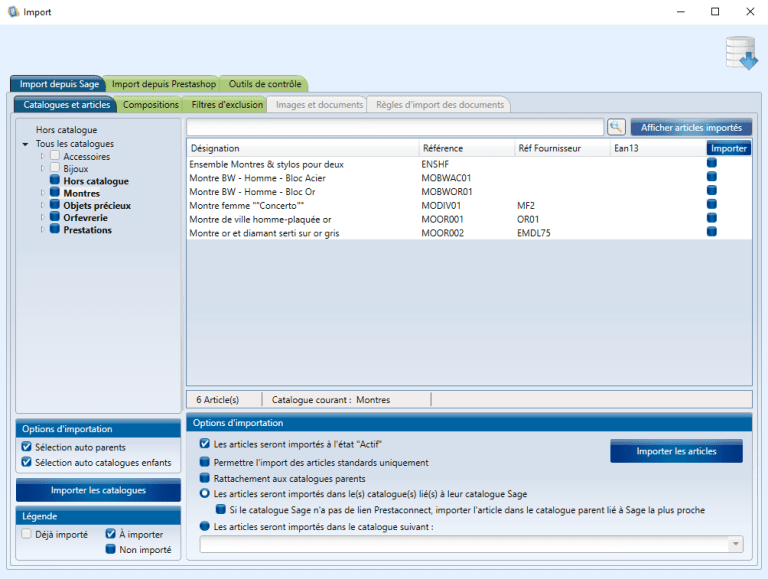
Task: Click Importer les articles button
Action: point(676,451)
